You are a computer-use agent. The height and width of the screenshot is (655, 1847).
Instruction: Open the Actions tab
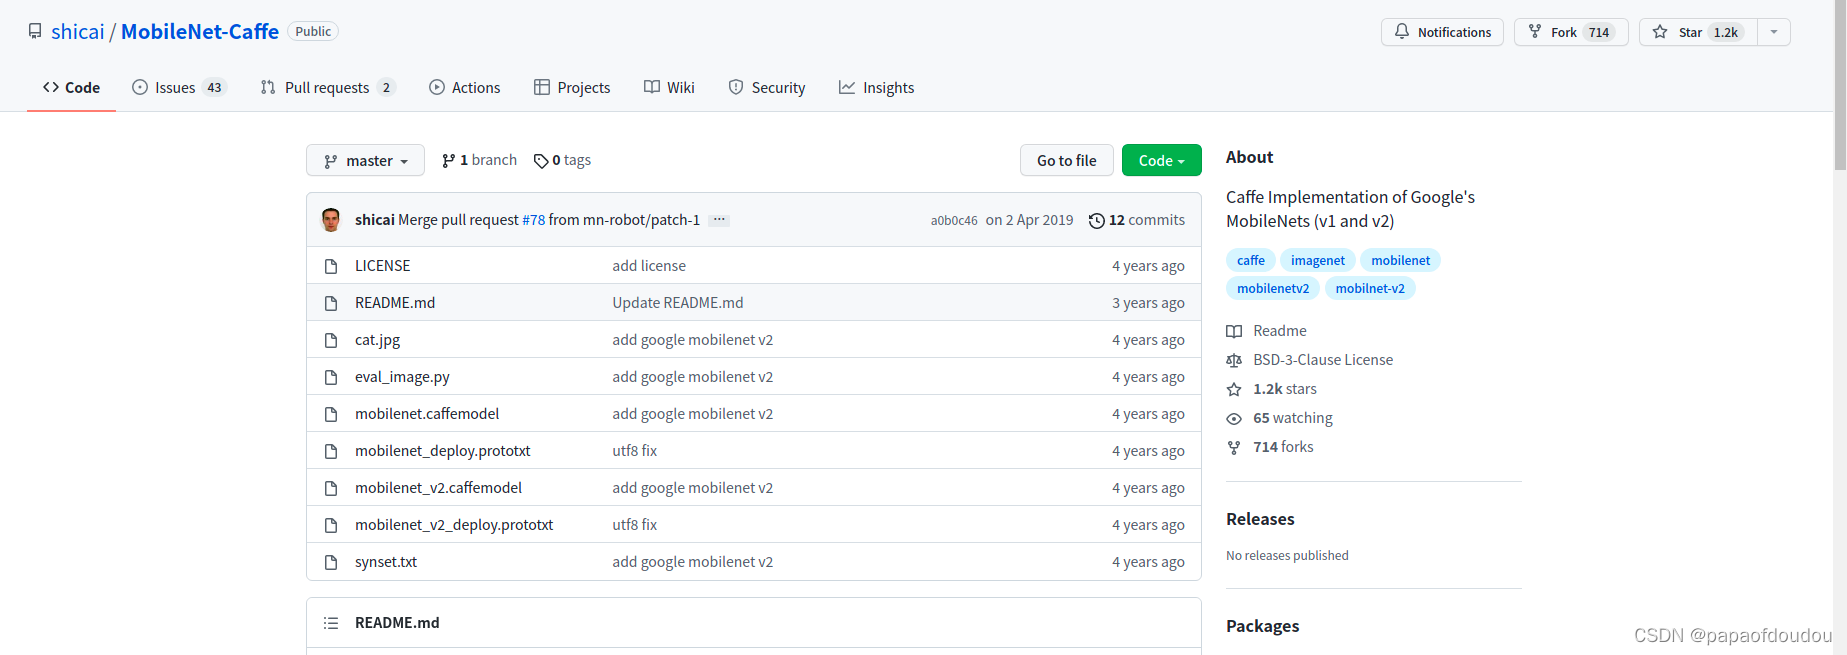coord(464,88)
